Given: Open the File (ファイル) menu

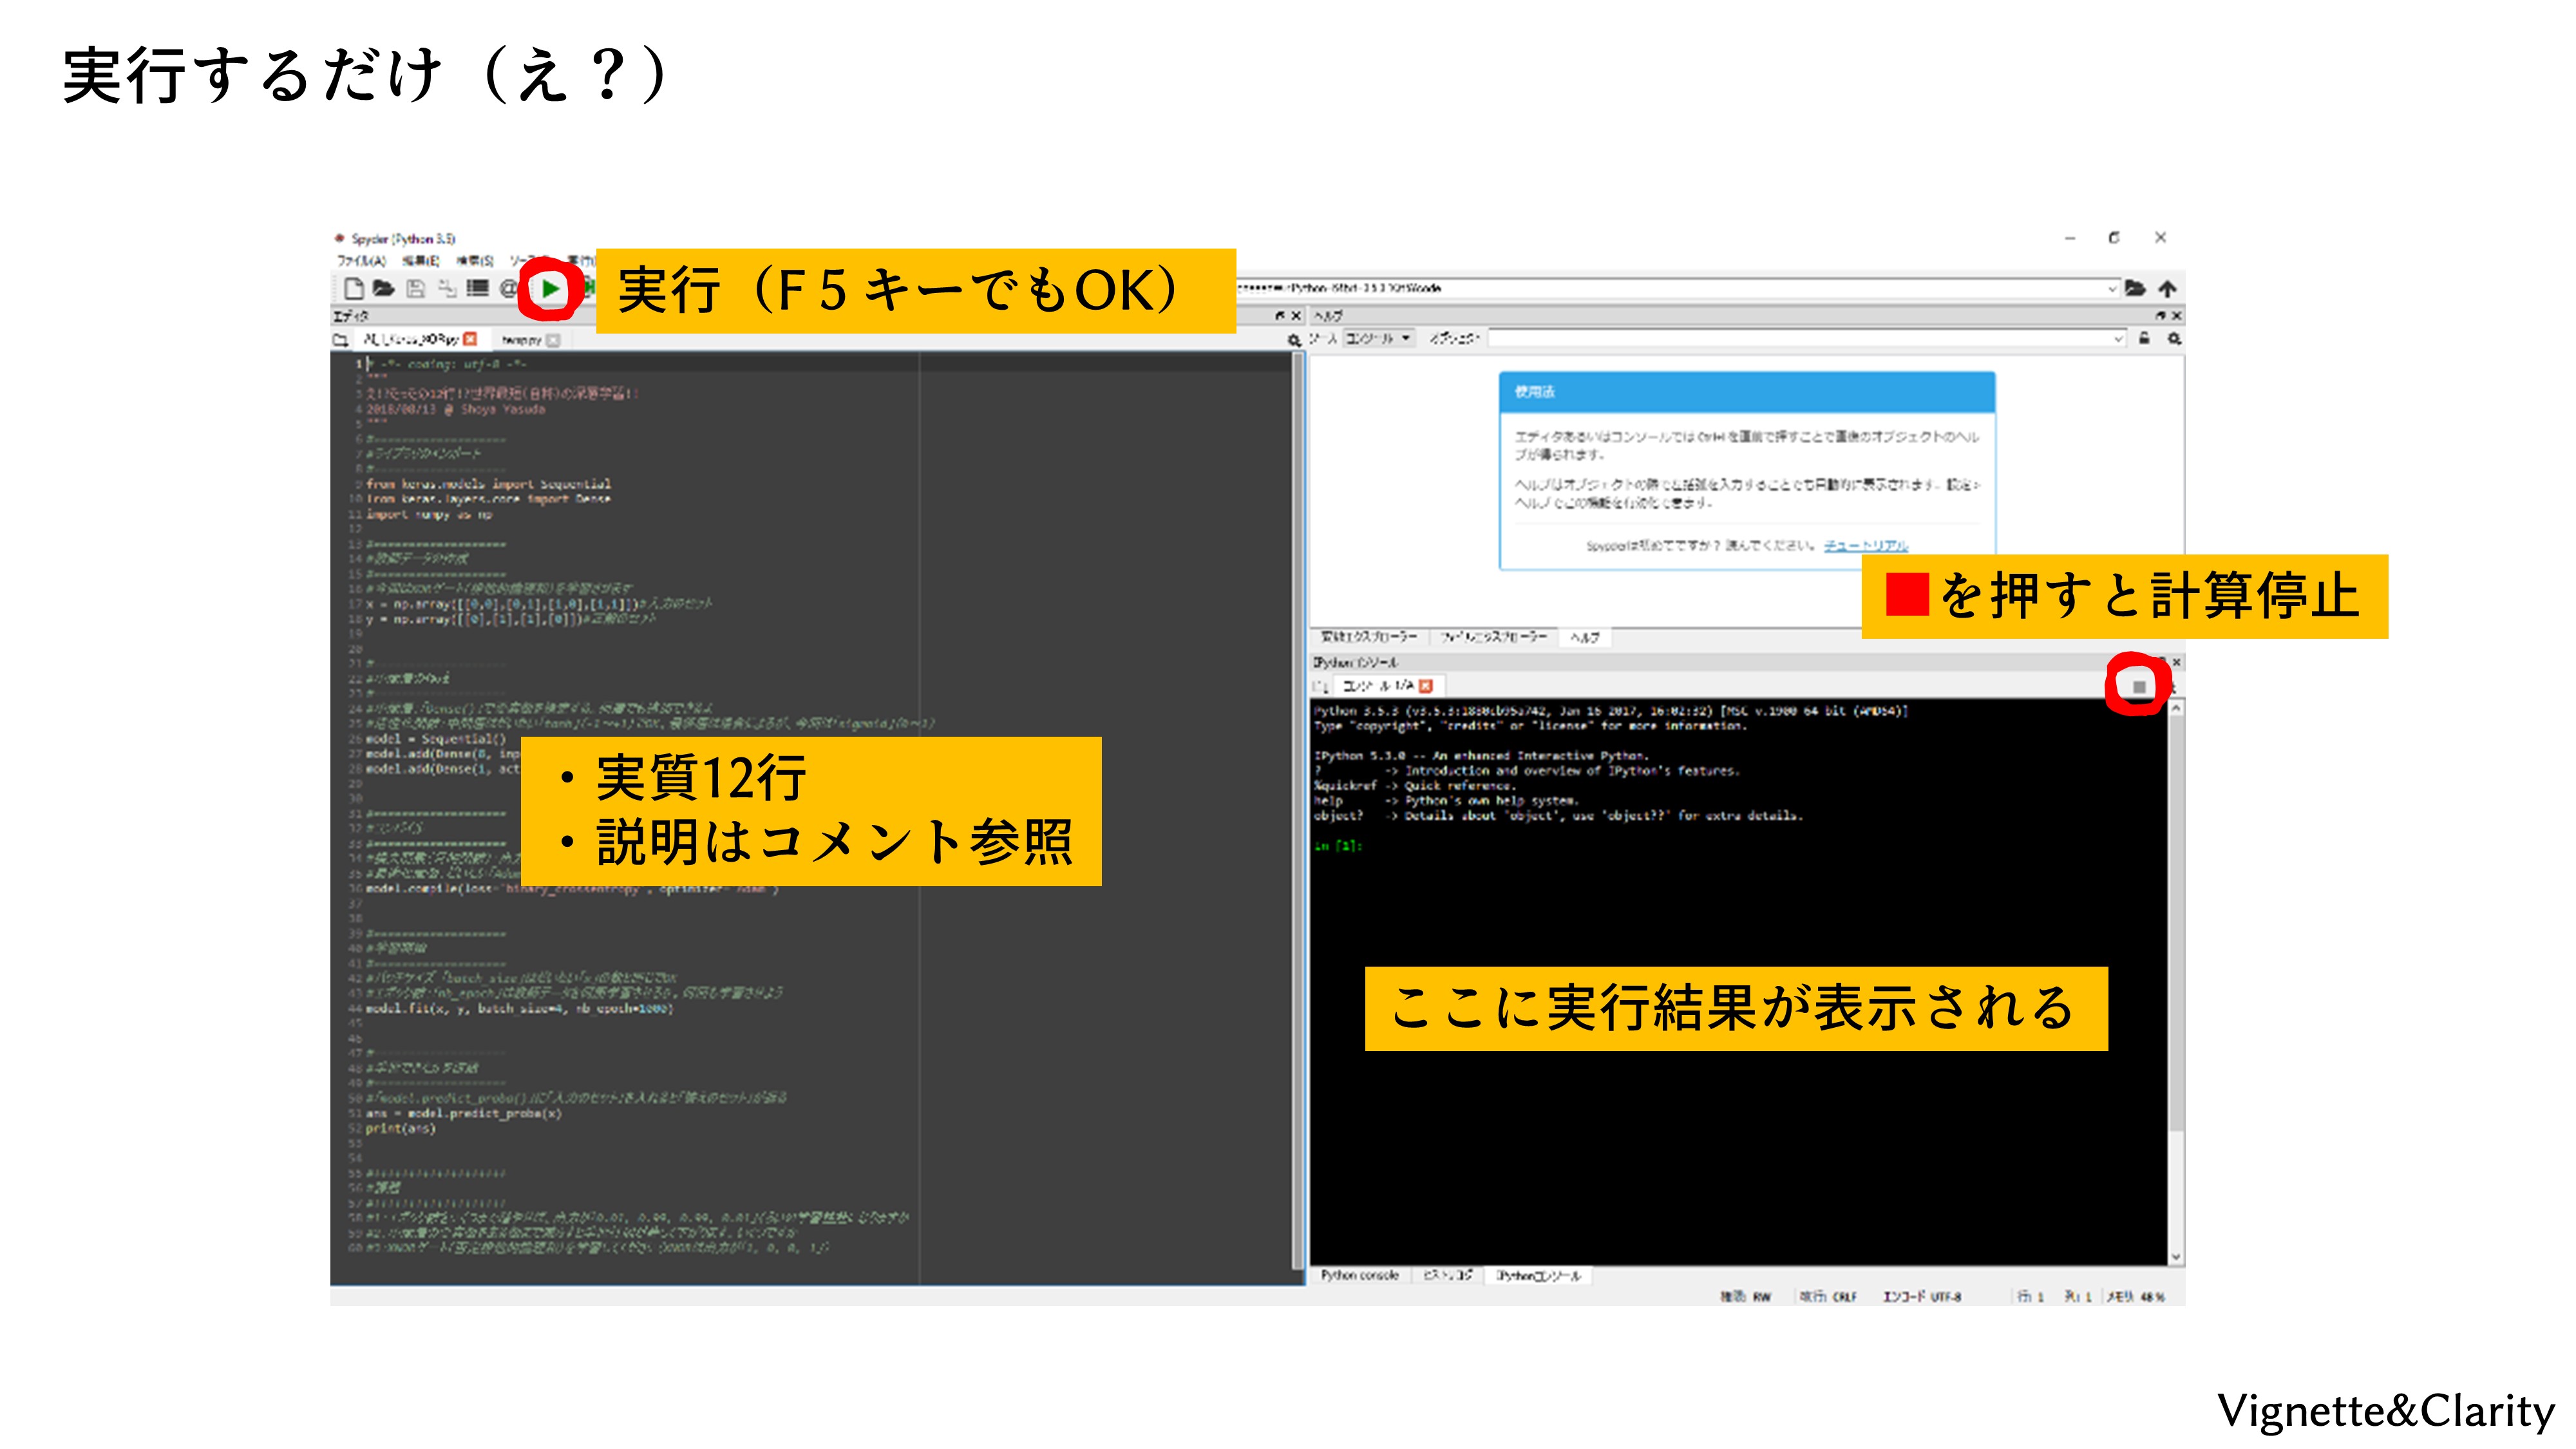Looking at the screenshot, I should tap(361, 261).
